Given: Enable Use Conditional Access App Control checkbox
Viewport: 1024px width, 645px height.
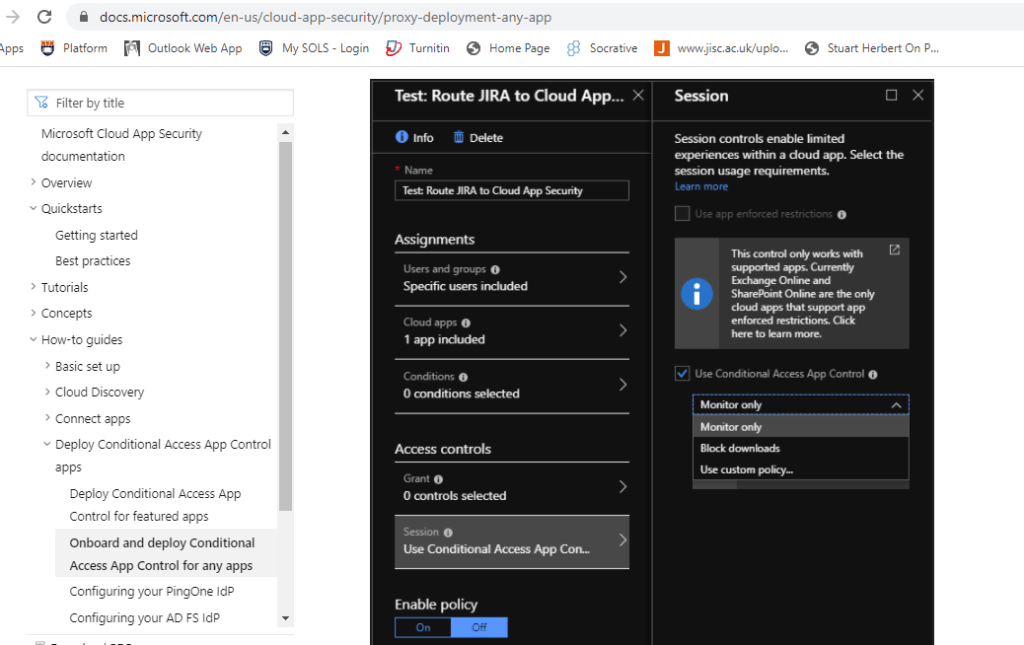Looking at the screenshot, I should [x=682, y=374].
